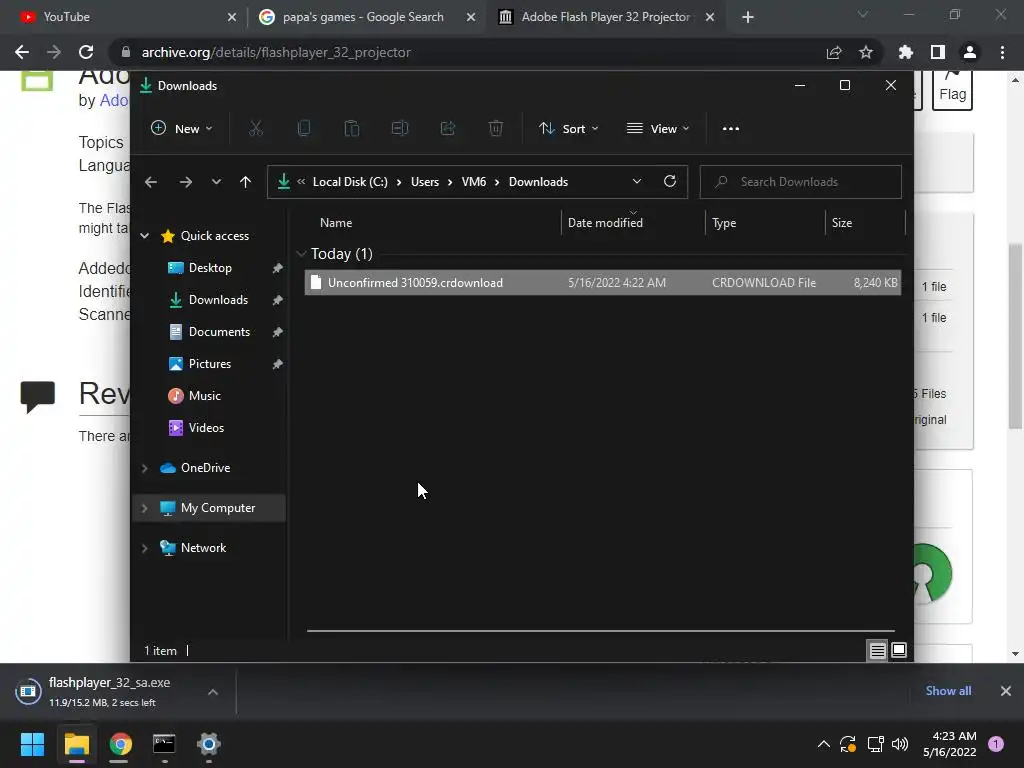Switch to details view layout icon
Viewport: 1024px width, 768px height.
click(x=877, y=650)
